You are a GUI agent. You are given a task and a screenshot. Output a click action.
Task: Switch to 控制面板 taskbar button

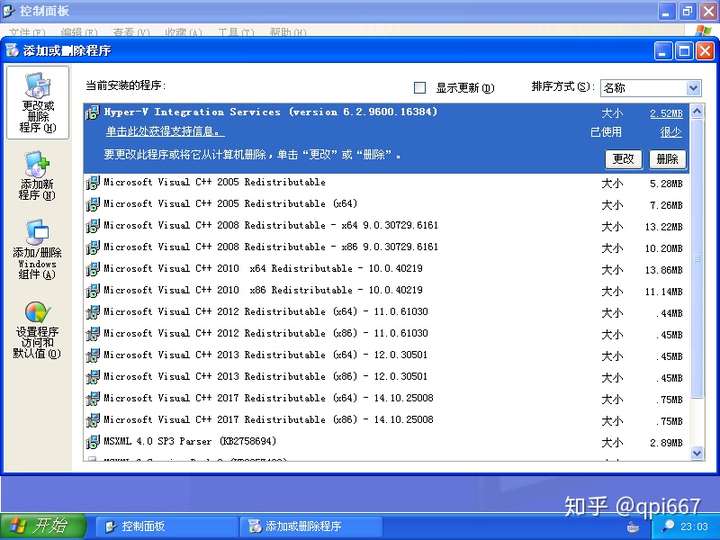tap(166, 526)
